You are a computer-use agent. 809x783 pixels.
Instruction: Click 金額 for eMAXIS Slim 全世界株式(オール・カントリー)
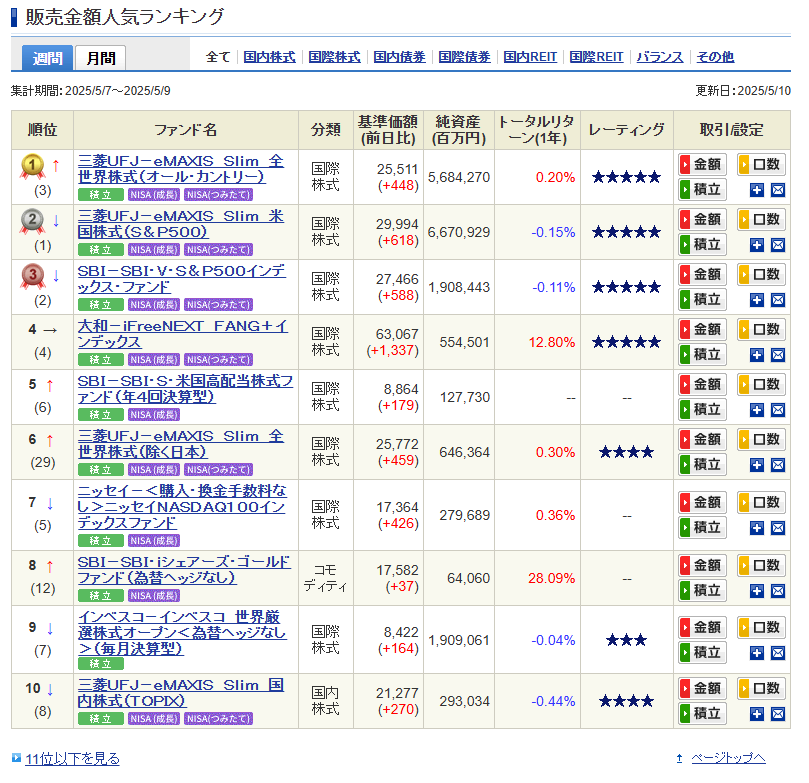point(702,165)
